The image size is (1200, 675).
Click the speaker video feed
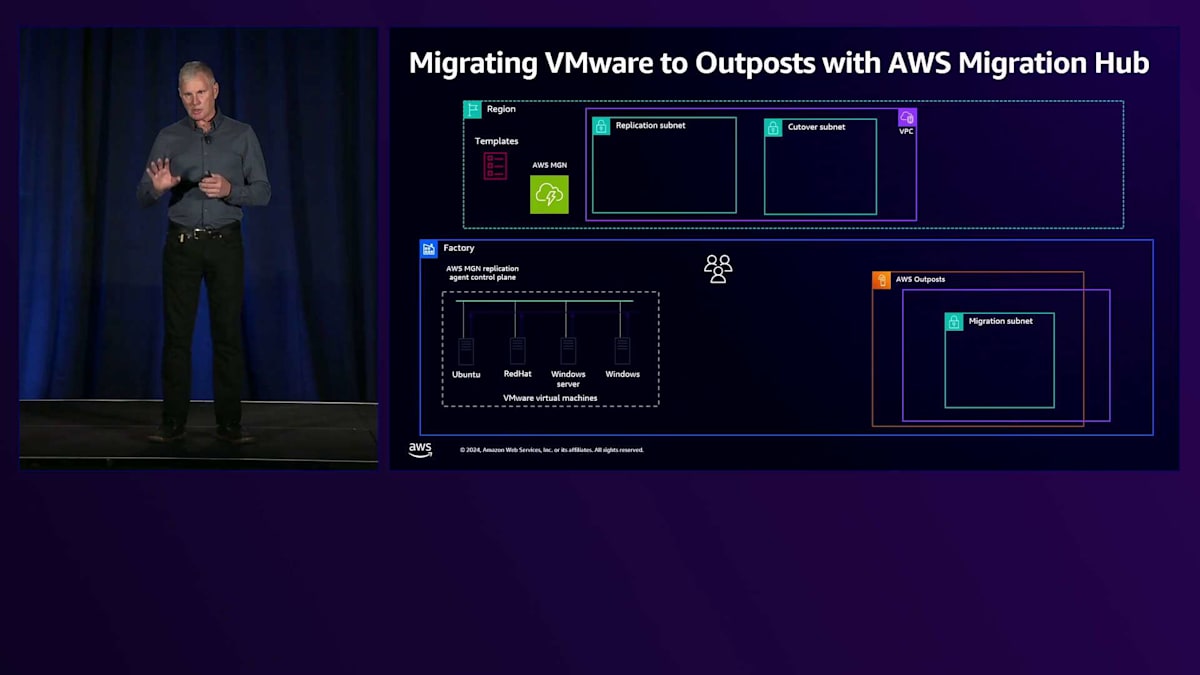click(198, 247)
